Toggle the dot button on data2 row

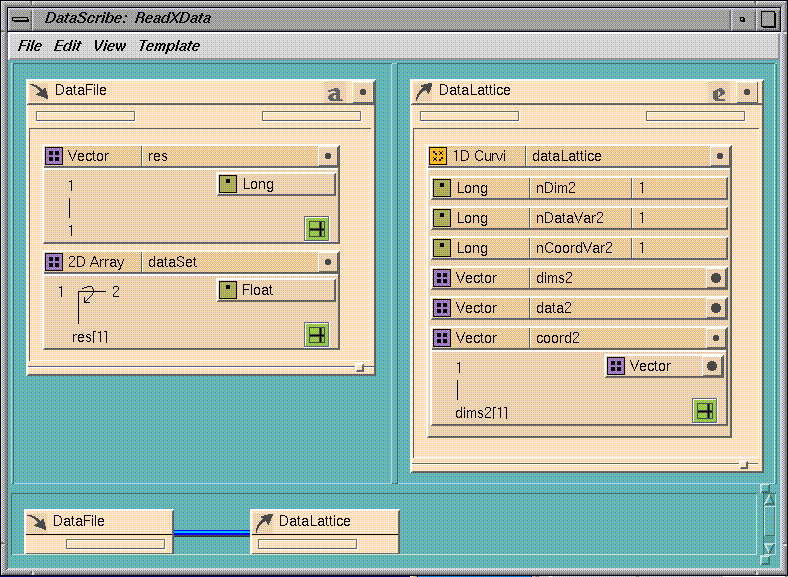pos(715,308)
